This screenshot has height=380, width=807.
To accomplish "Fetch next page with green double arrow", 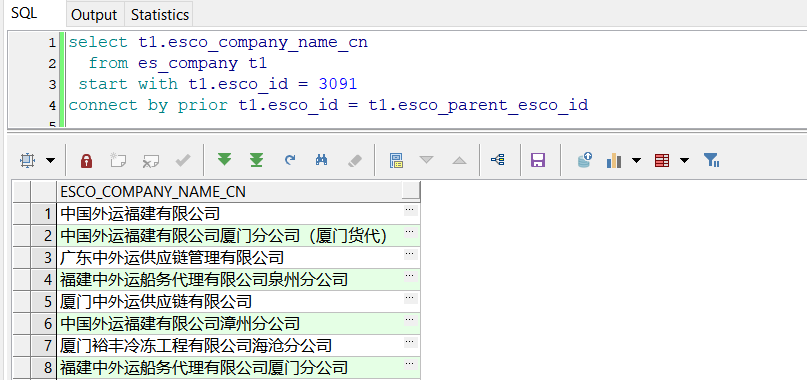I will [224, 160].
